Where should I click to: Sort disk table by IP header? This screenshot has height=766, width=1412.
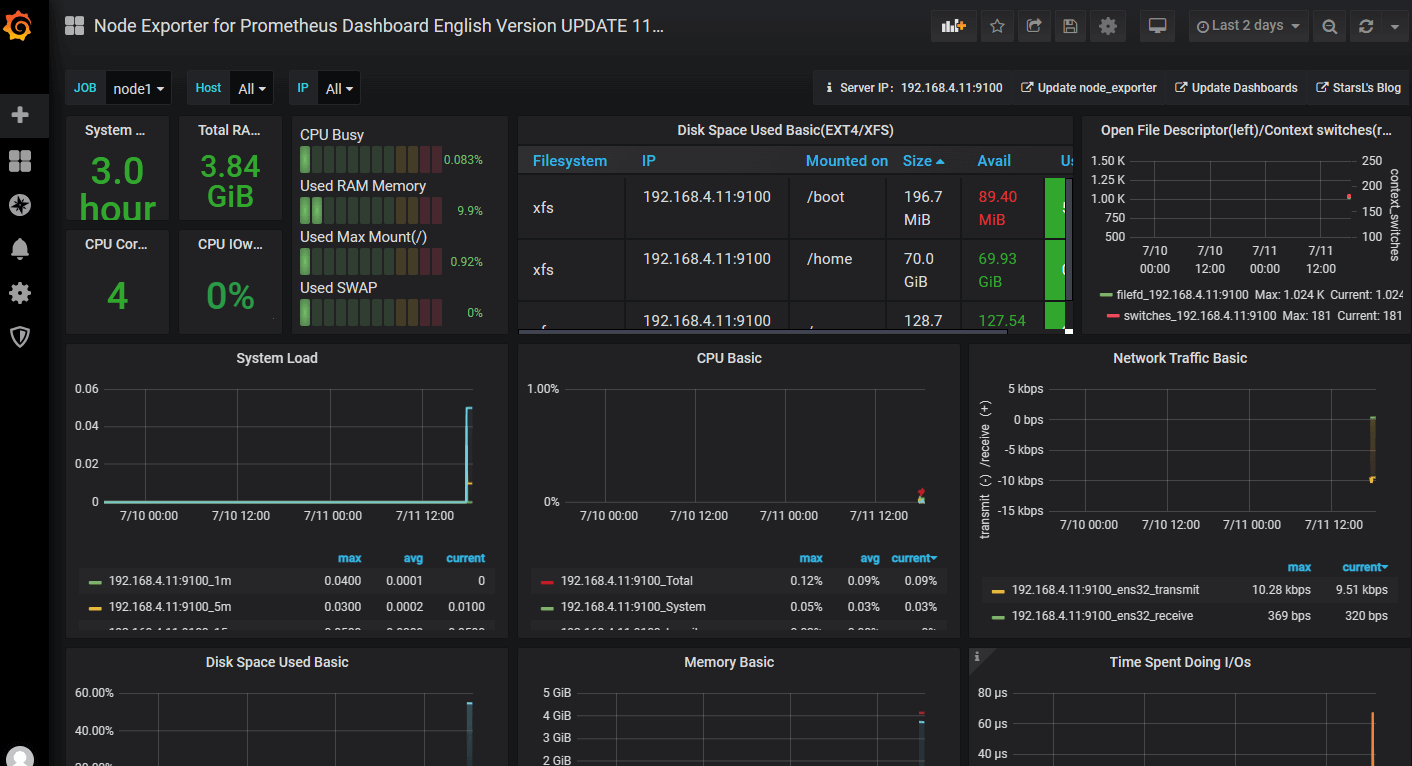649,161
